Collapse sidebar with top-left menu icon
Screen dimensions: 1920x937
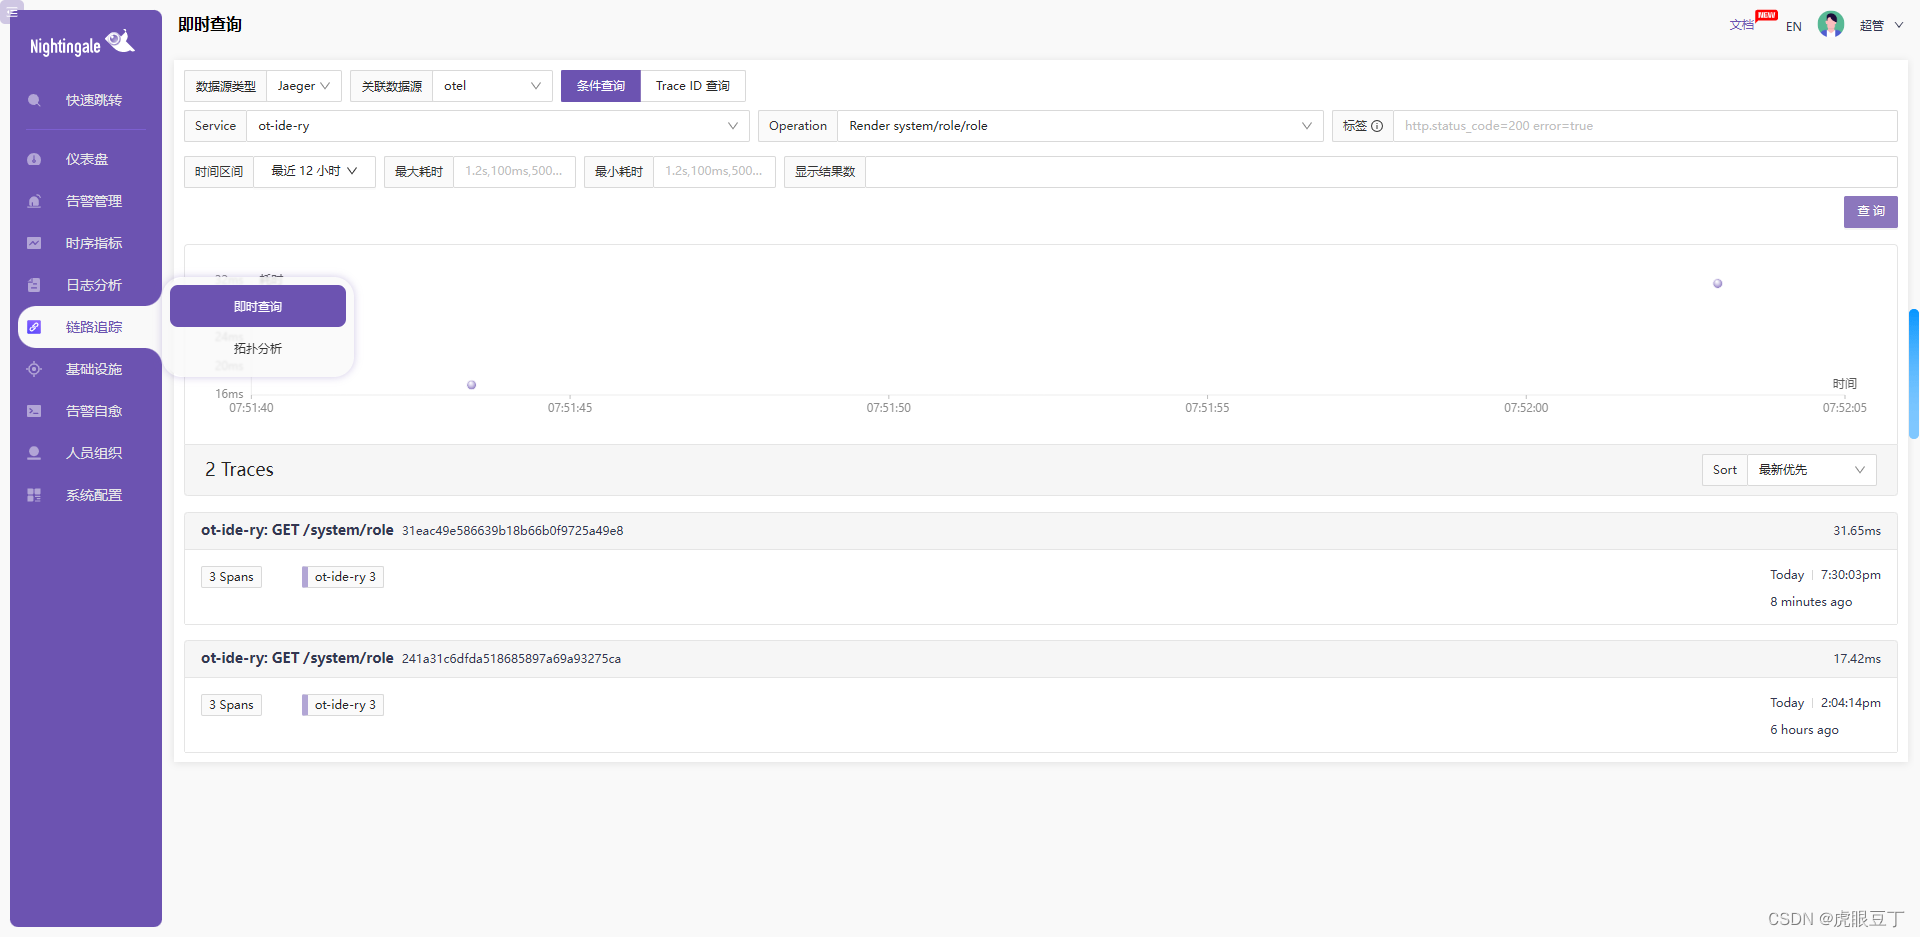click(x=13, y=12)
